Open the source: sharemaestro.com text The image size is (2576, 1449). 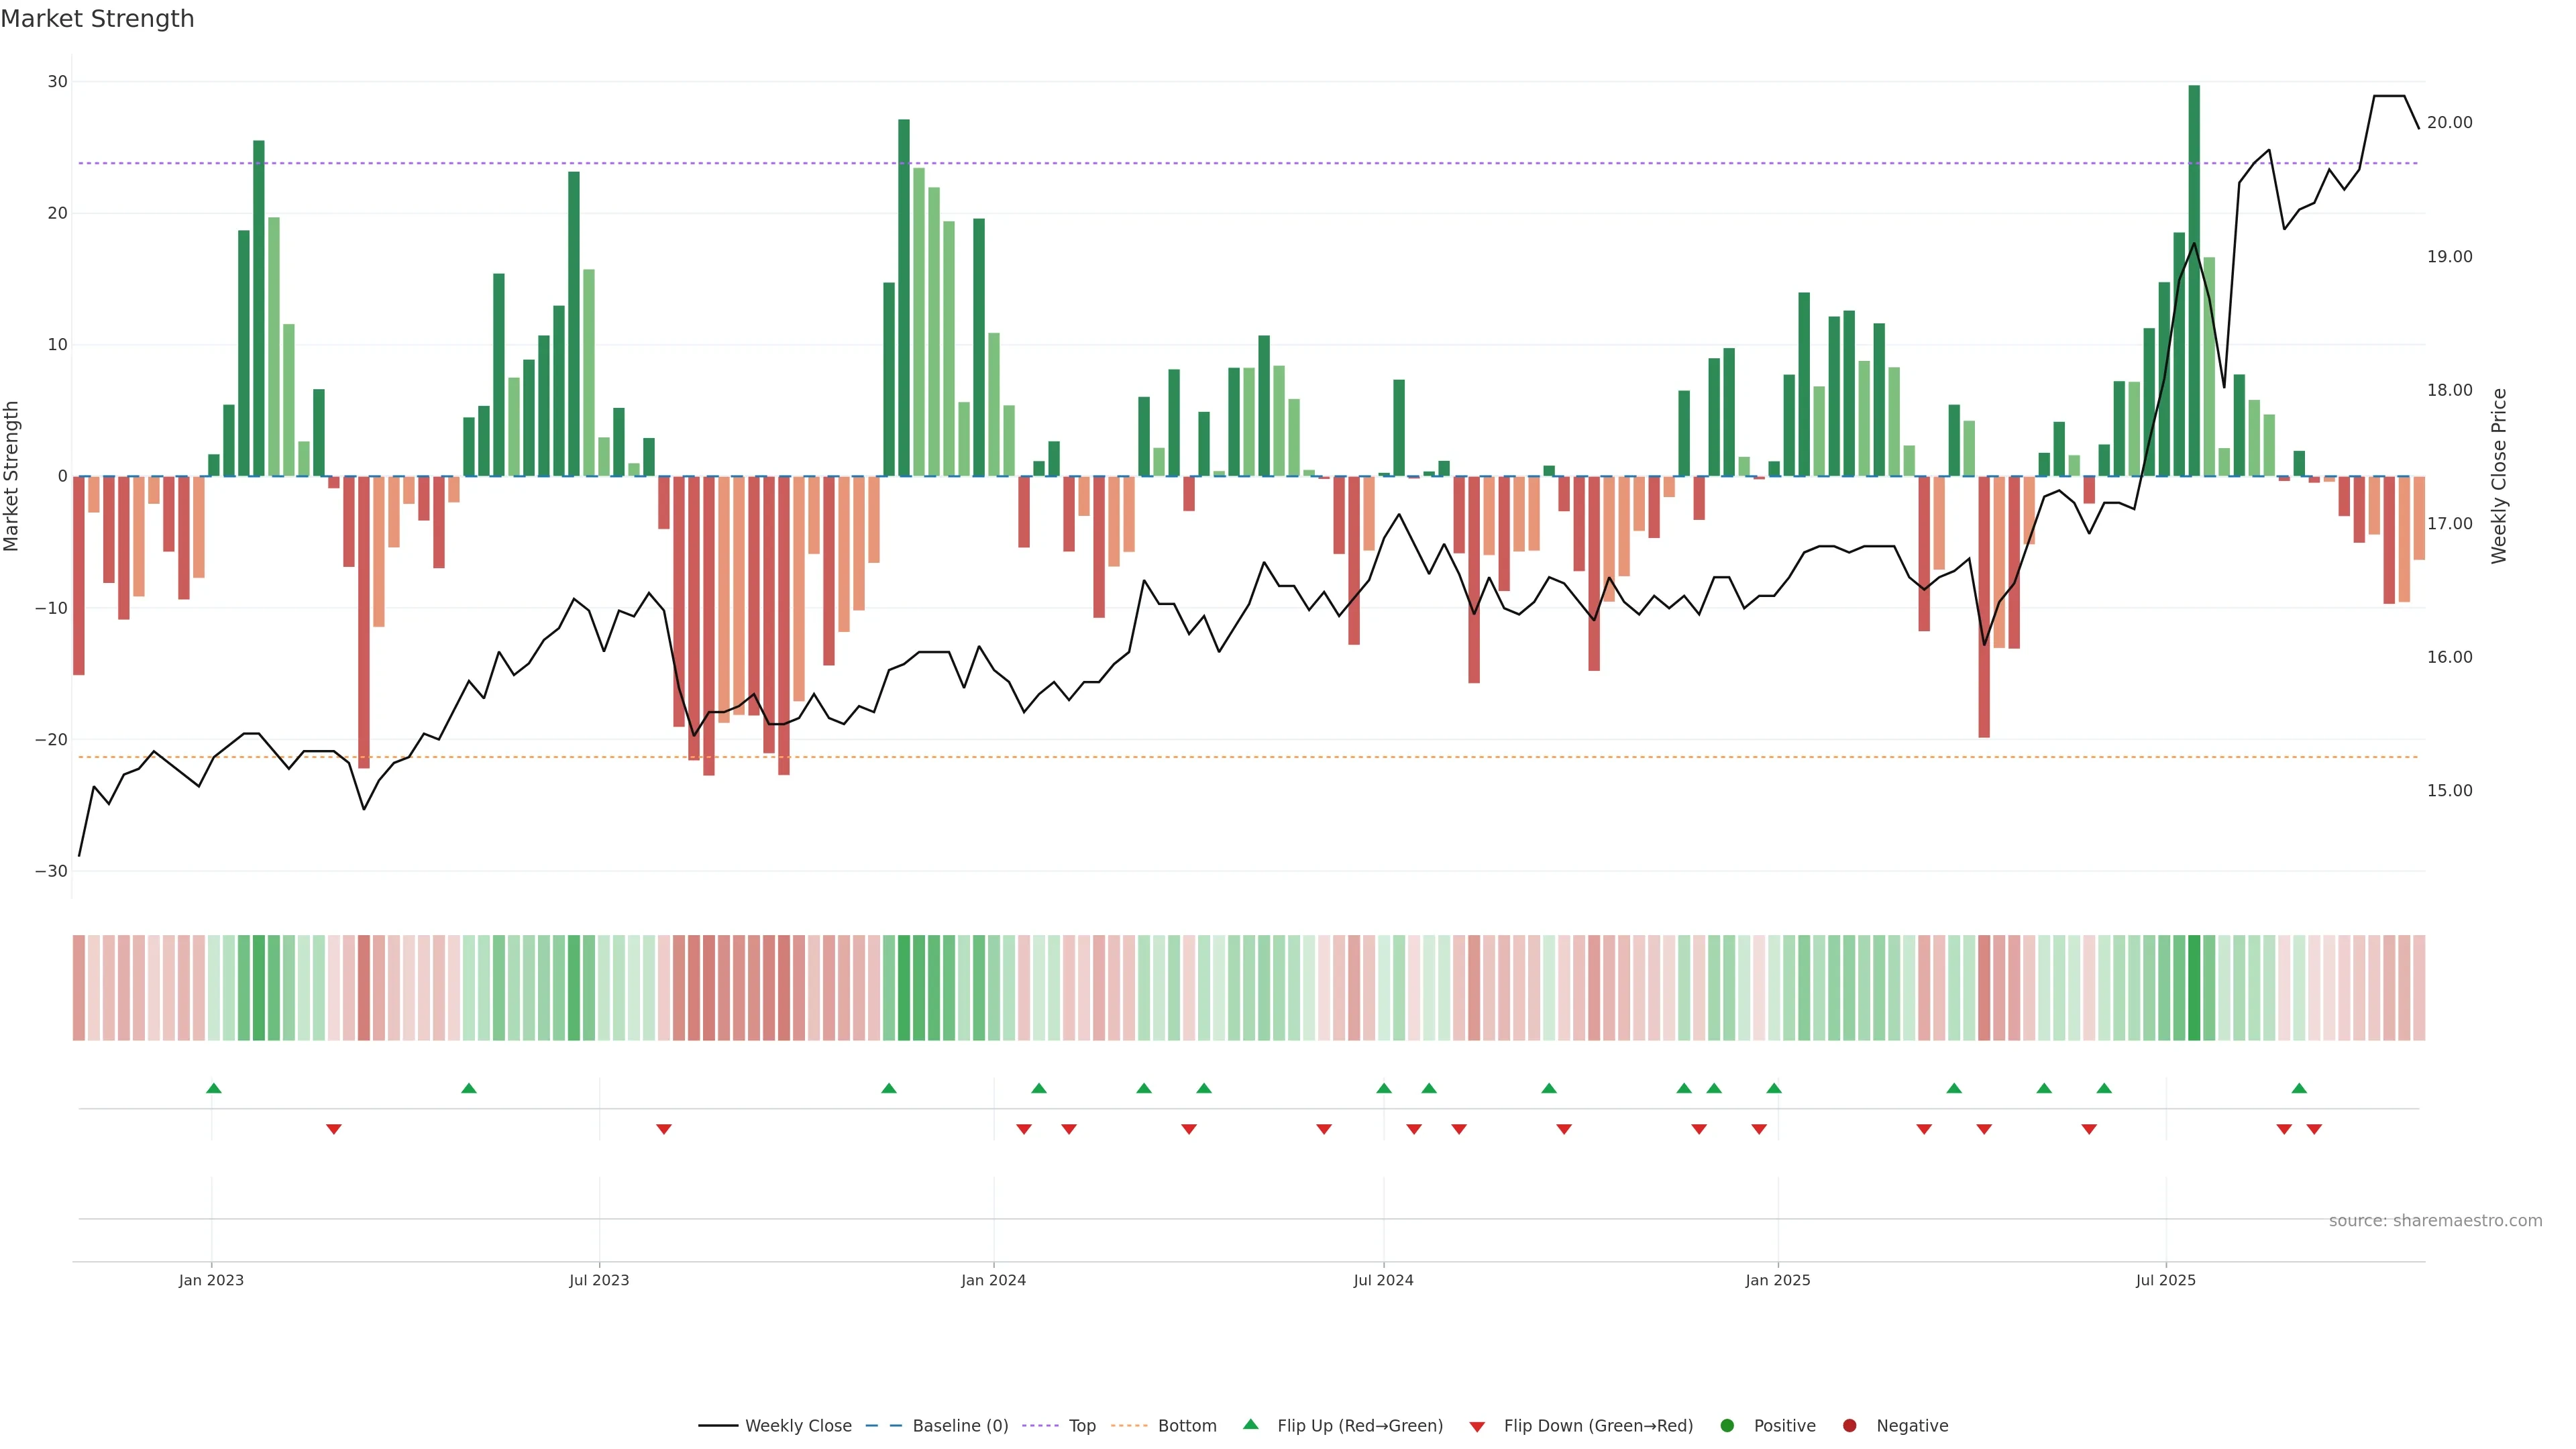click(2435, 1221)
